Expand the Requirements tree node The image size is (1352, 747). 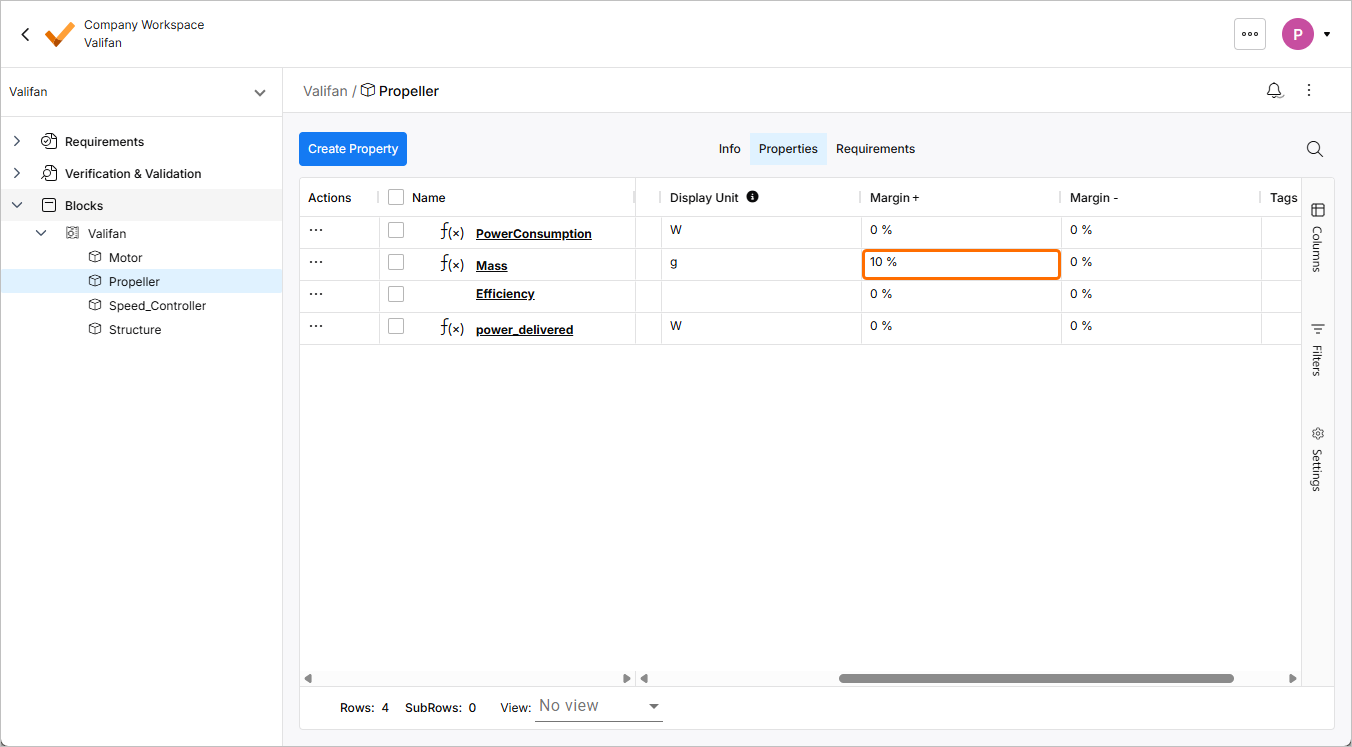click(17, 142)
